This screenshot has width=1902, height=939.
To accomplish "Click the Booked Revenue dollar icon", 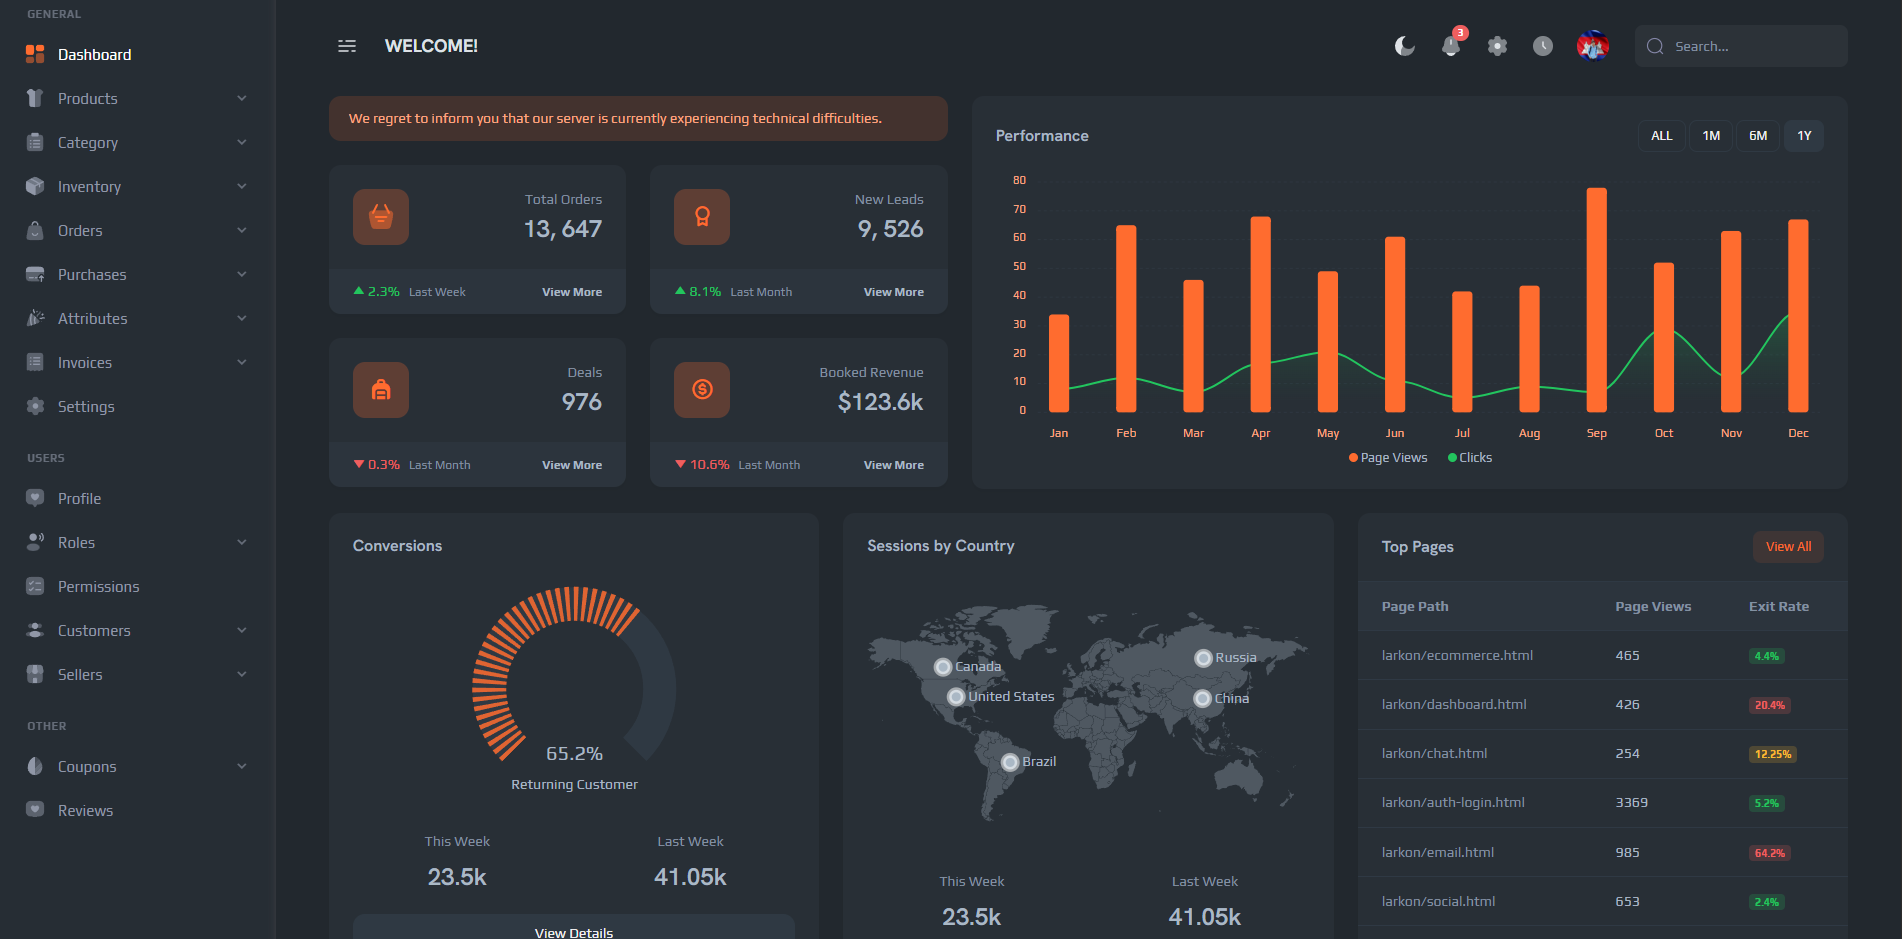I will (702, 390).
